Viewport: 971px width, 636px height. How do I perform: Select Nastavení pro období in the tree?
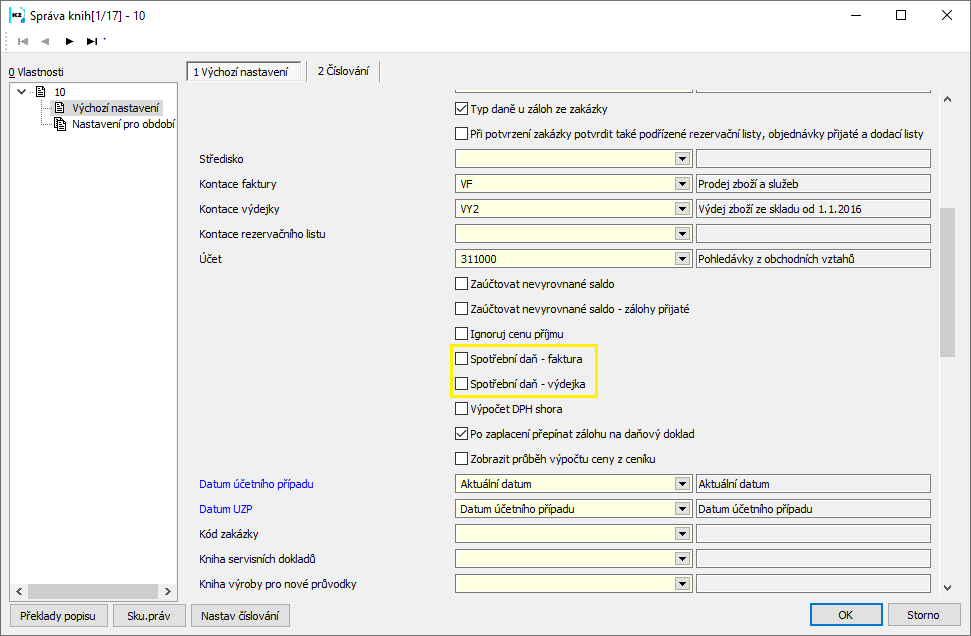[x=123, y=124]
